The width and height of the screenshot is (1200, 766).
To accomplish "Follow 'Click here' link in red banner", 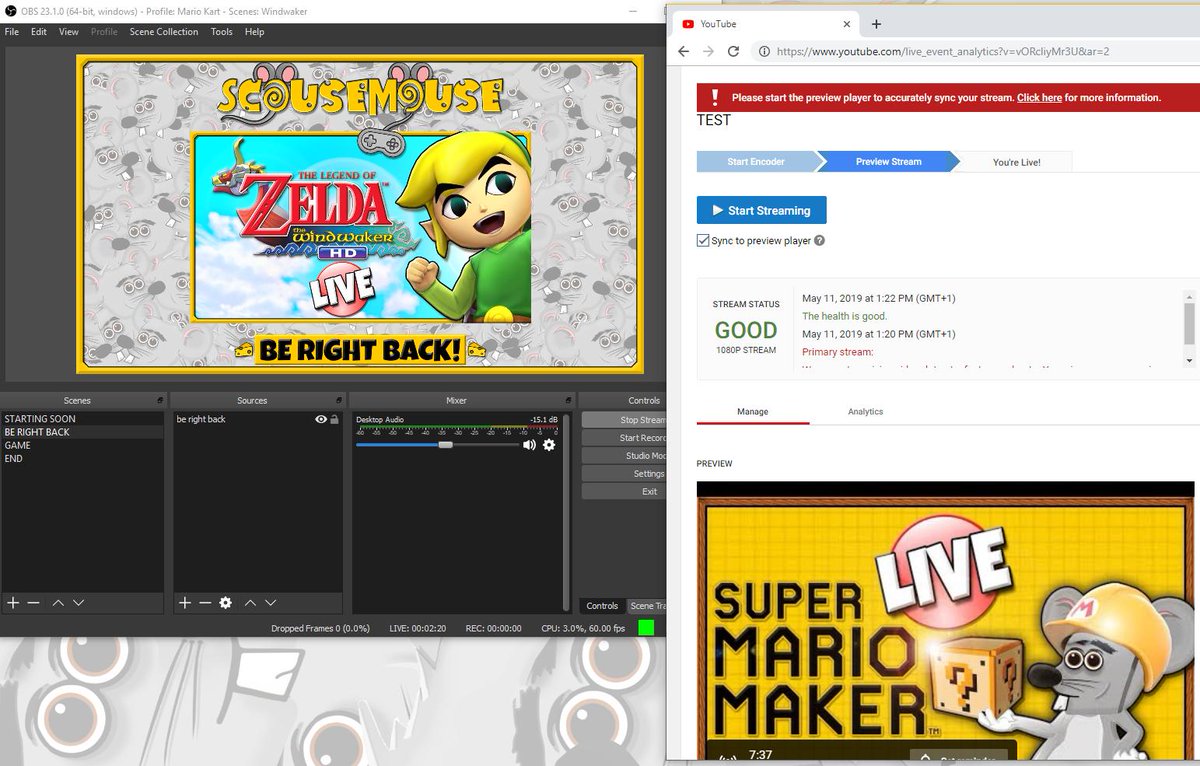I will [x=1039, y=98].
